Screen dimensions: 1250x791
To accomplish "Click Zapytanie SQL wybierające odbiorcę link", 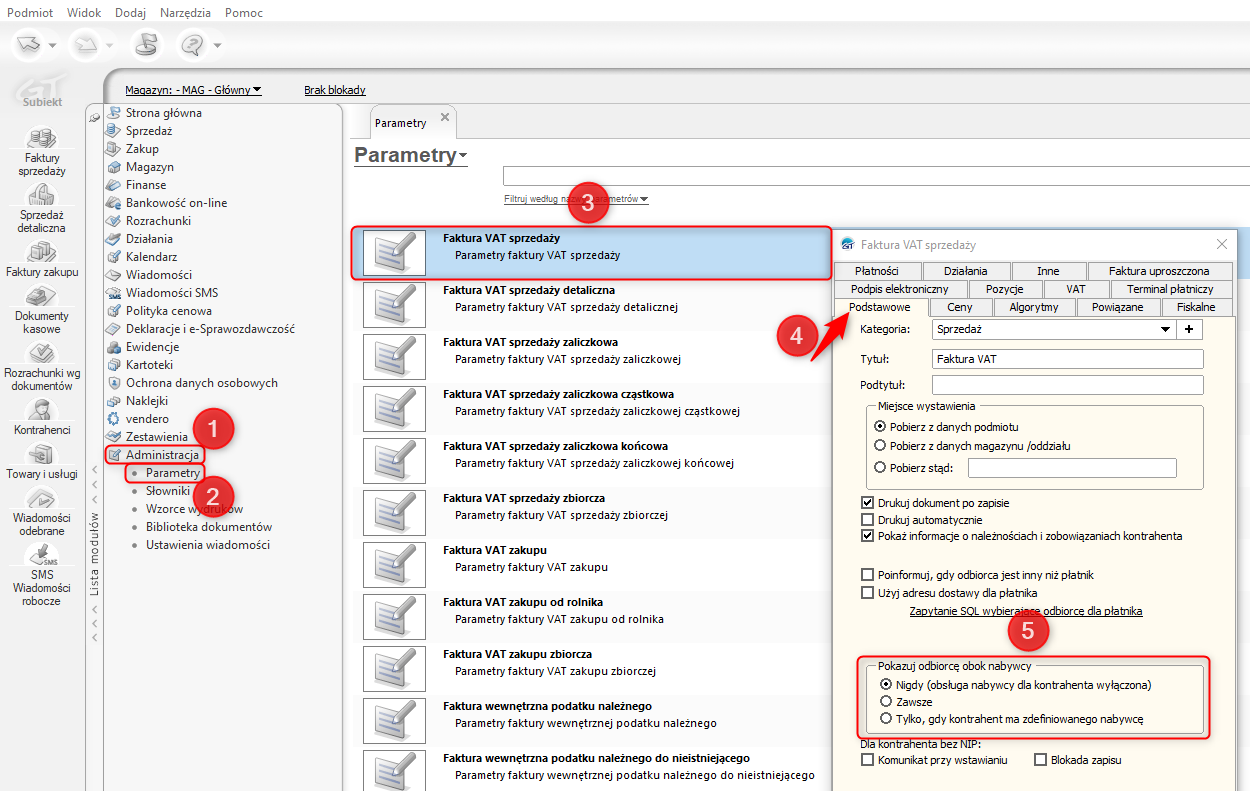I will tap(1026, 611).
